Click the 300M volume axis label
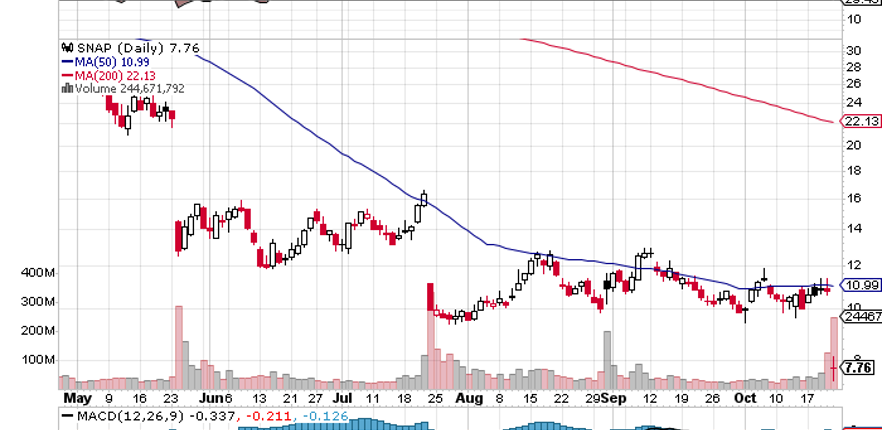This screenshot has width=882, height=430. point(39,302)
